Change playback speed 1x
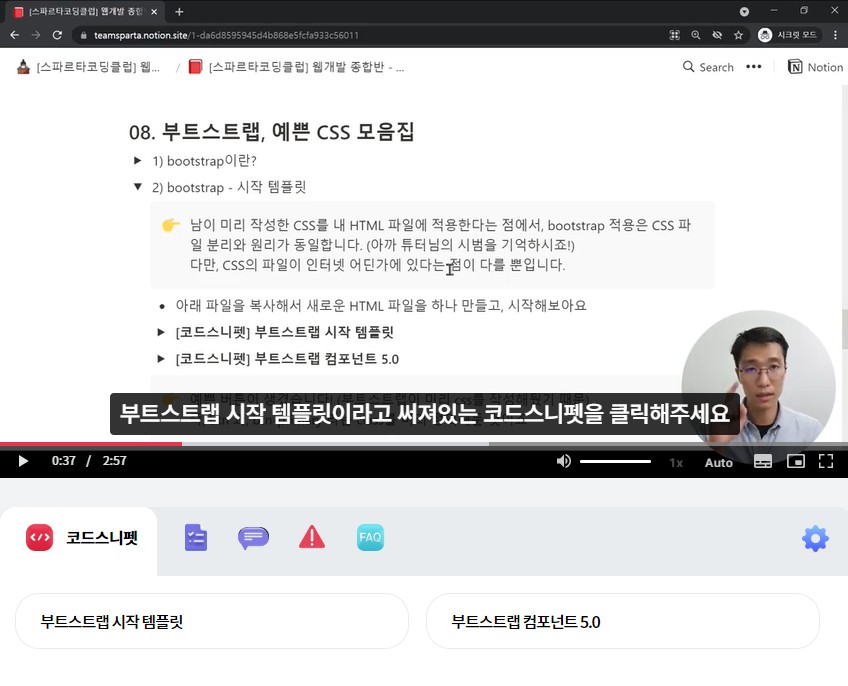This screenshot has height=686, width=848. coord(676,463)
